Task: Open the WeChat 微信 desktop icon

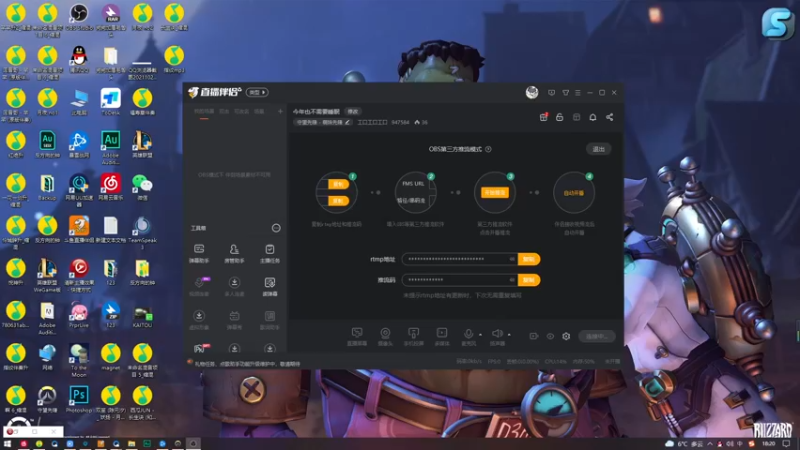Action: (142, 187)
